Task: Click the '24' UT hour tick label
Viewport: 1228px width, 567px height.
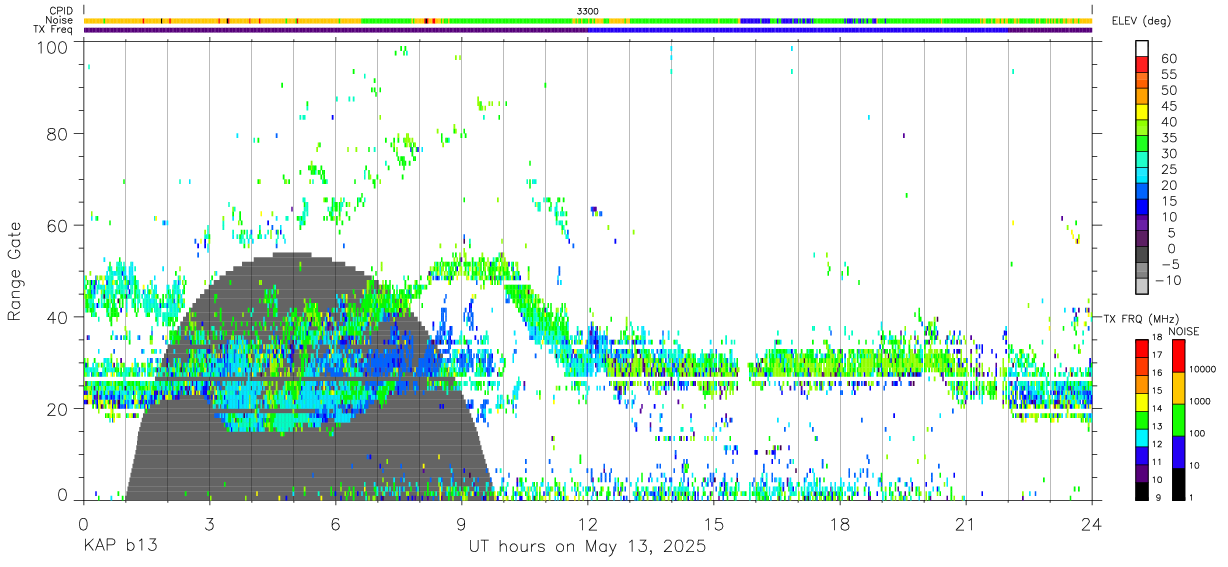Action: (1092, 525)
